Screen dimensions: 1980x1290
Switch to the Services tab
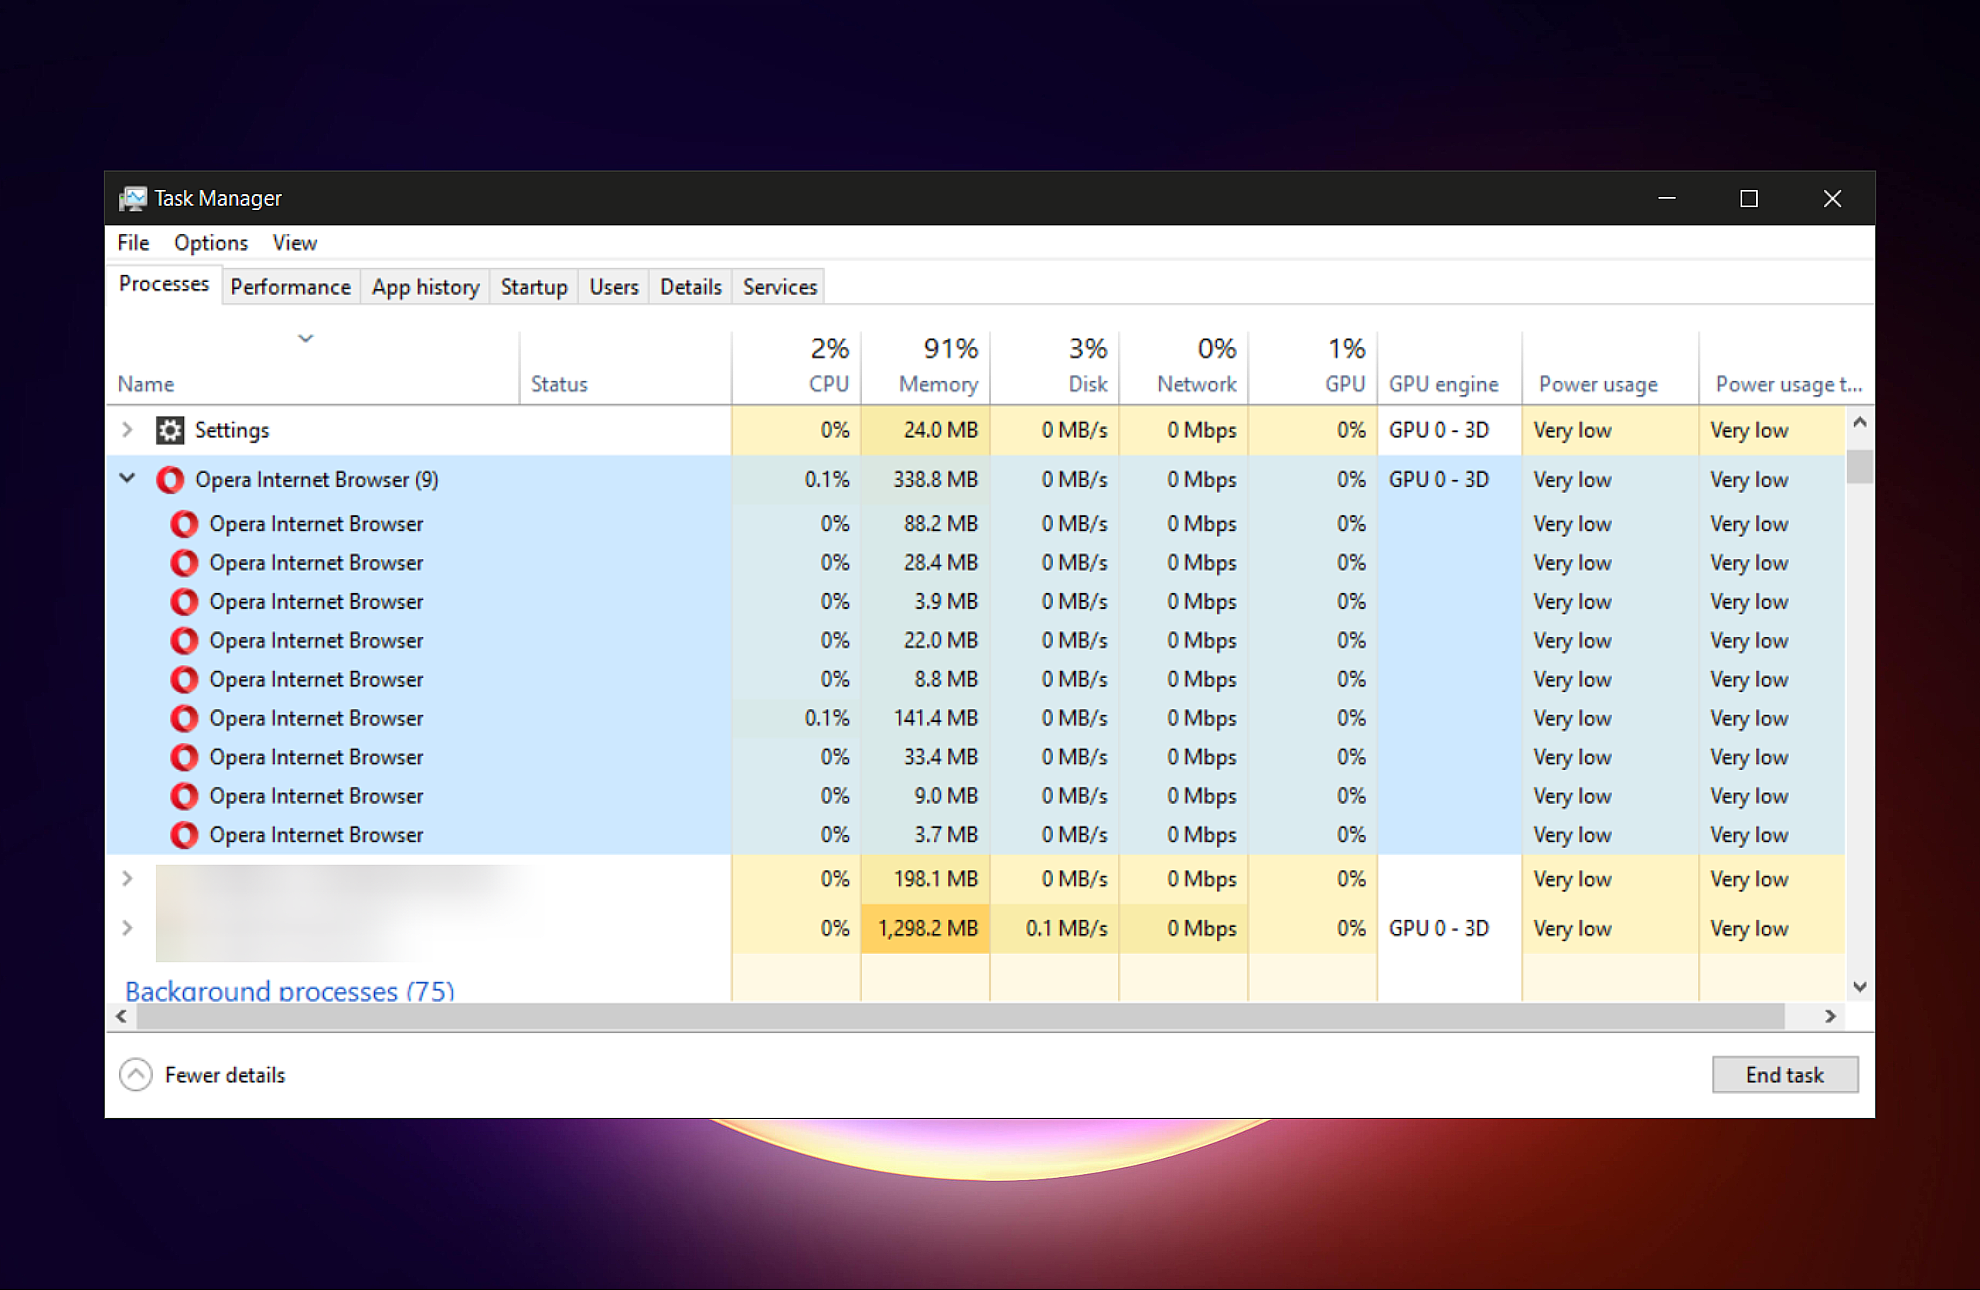[x=780, y=288]
